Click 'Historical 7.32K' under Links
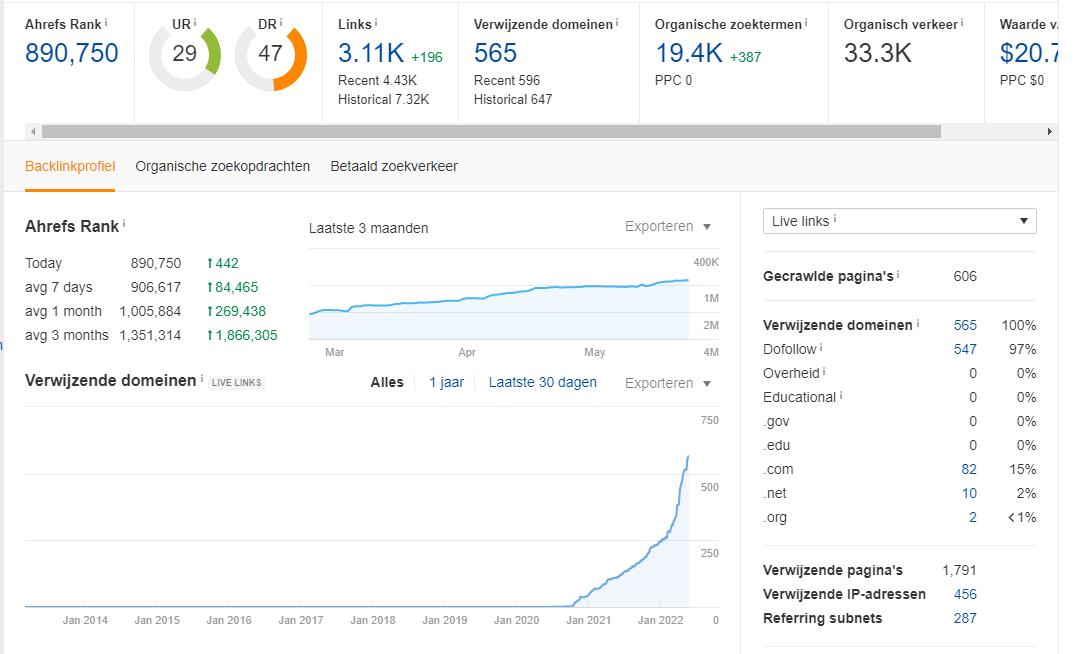 point(384,100)
